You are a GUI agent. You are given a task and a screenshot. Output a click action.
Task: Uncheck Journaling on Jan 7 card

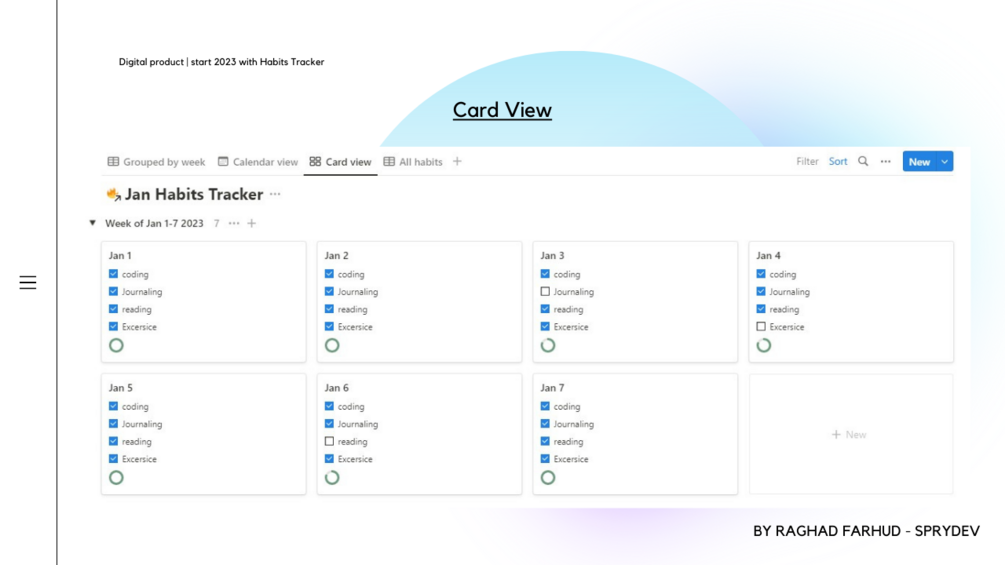click(545, 423)
